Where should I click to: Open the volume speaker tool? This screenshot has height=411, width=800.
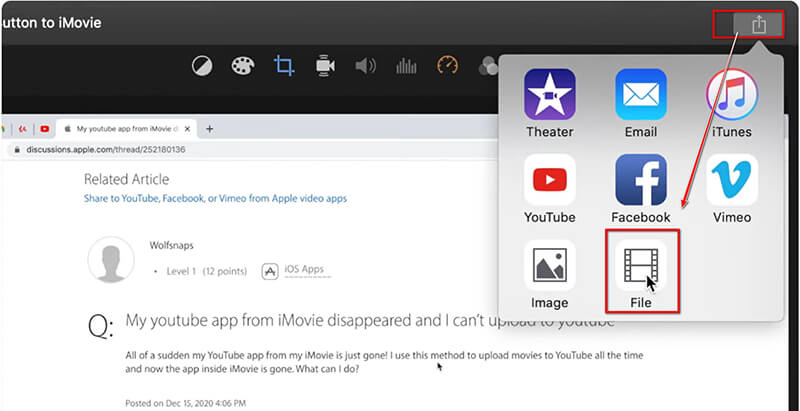click(x=365, y=66)
